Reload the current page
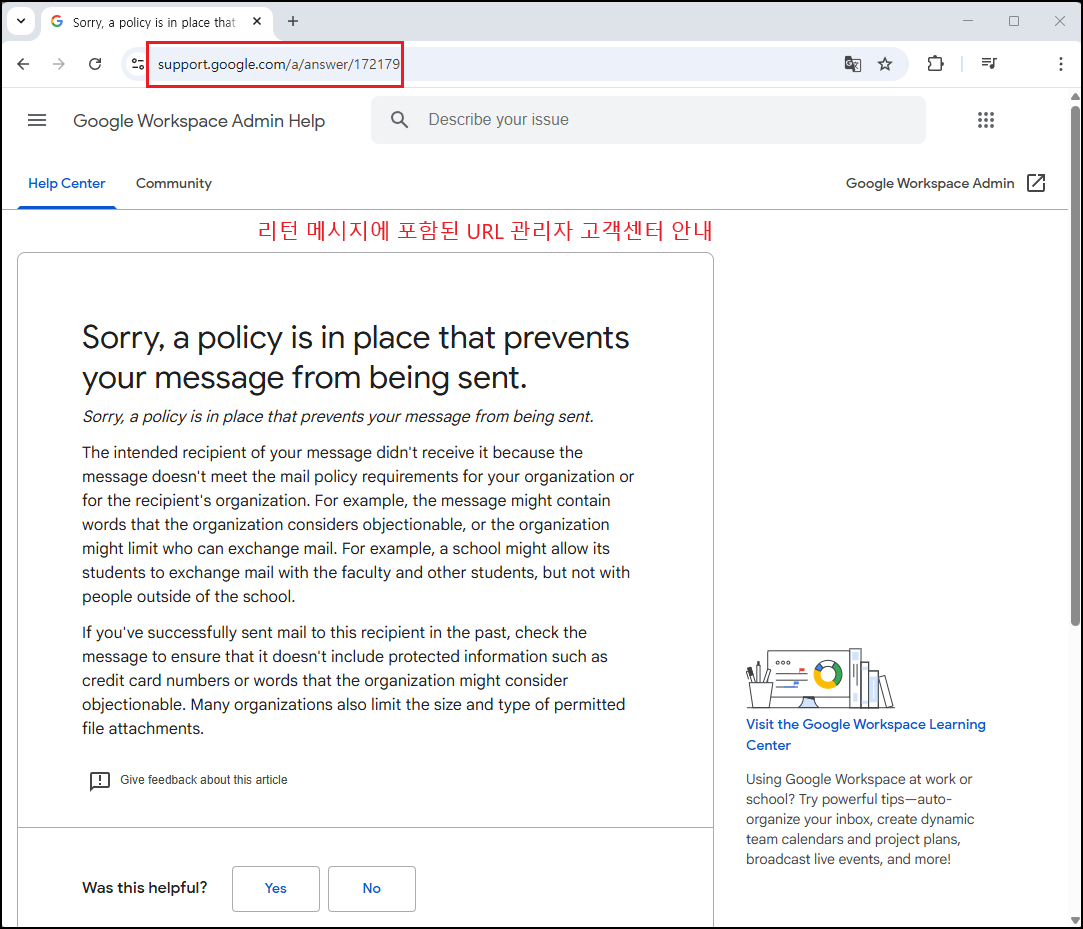1083x929 pixels. coord(95,64)
